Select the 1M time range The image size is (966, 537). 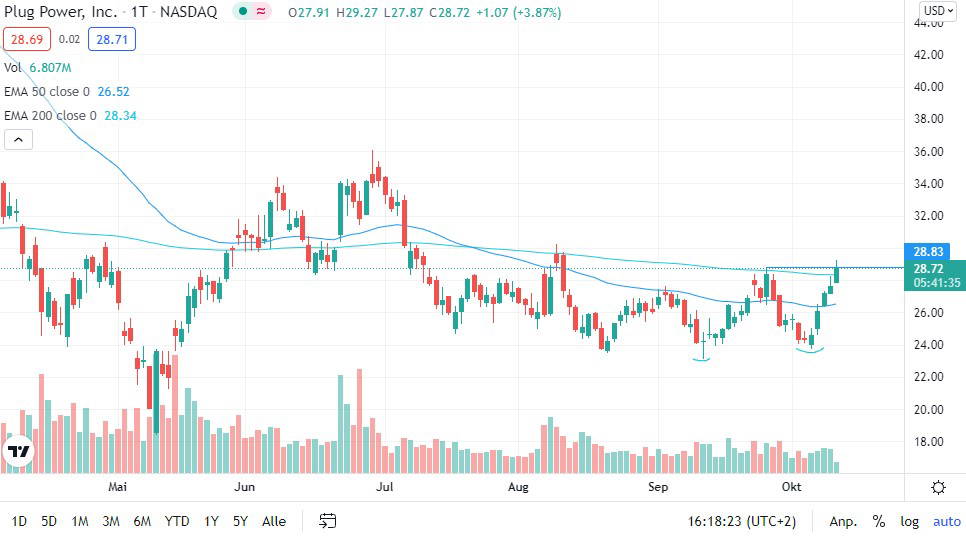click(x=79, y=521)
